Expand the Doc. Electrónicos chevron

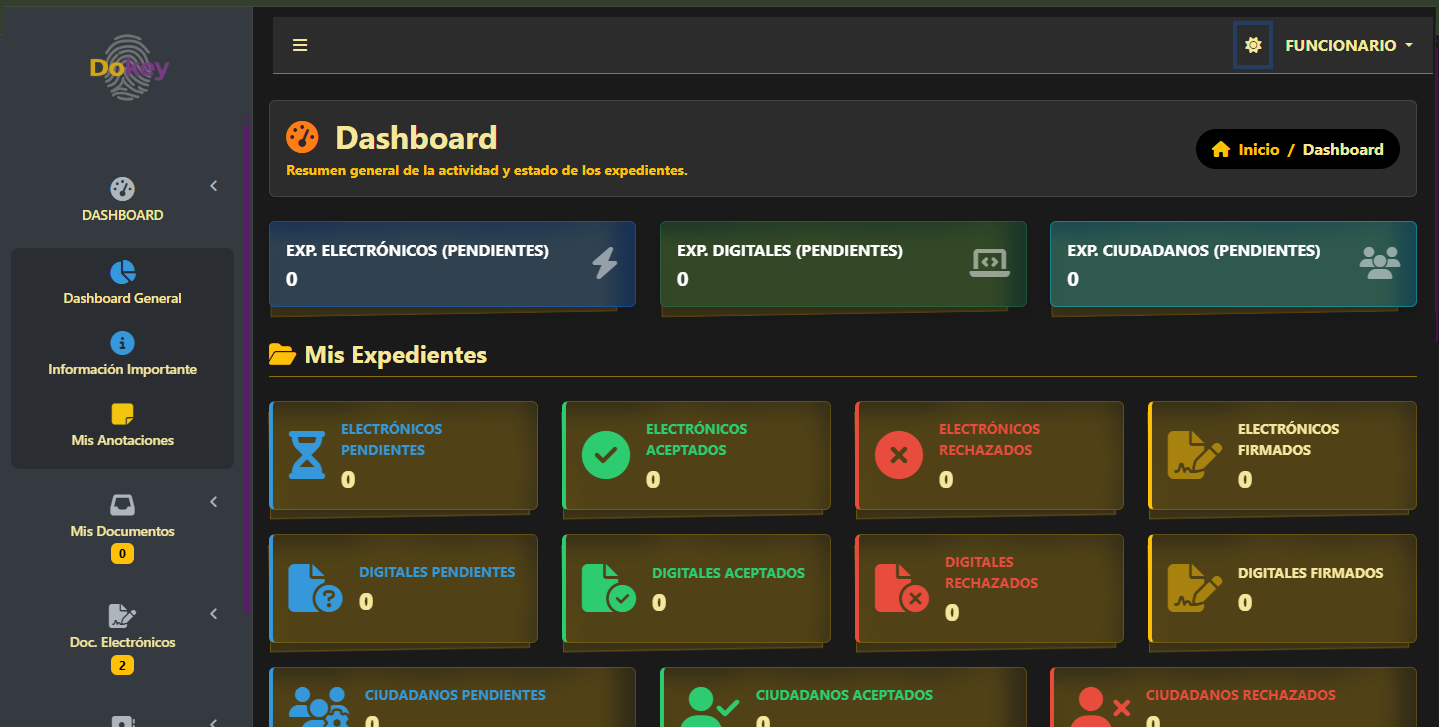click(x=213, y=613)
